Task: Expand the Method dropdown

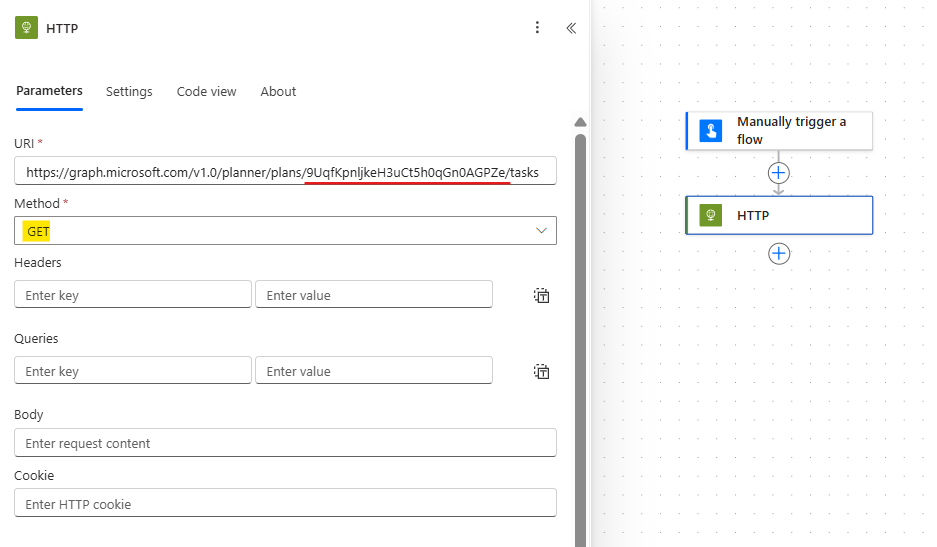Action: 285,231
